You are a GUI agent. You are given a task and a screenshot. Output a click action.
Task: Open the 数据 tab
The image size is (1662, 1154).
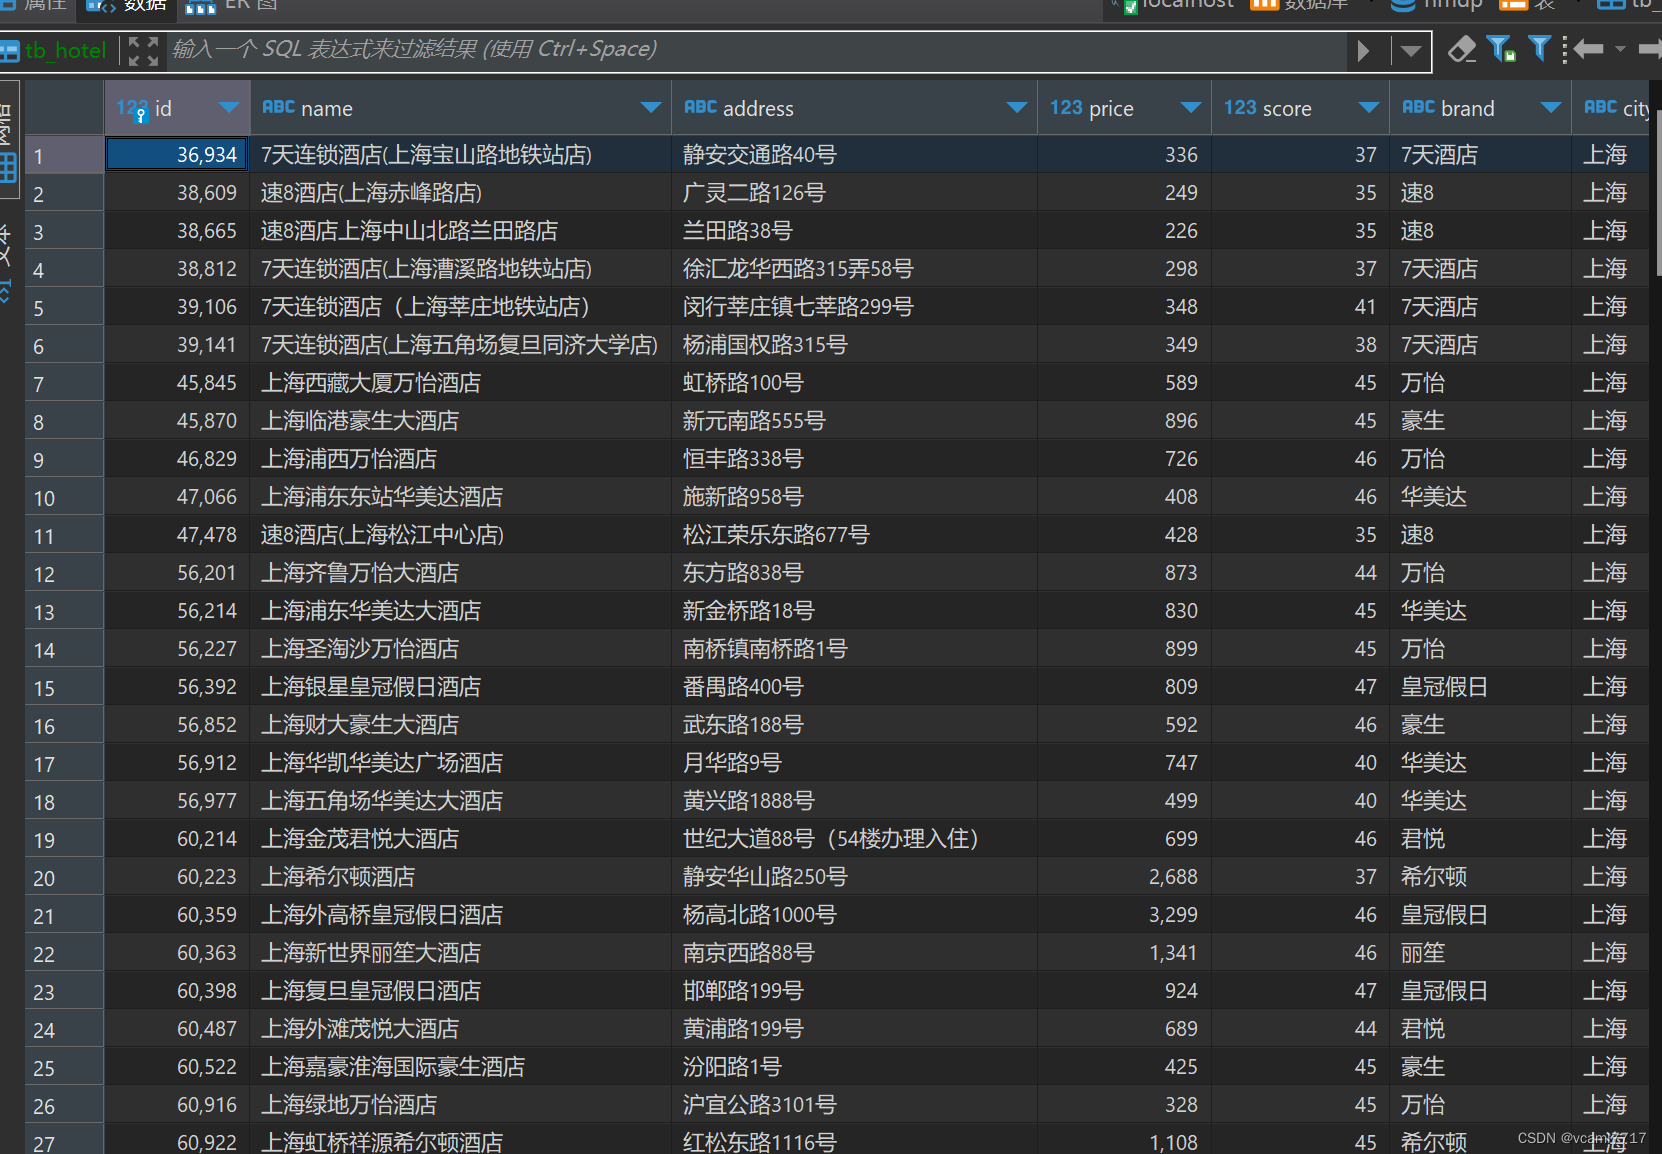point(127,6)
